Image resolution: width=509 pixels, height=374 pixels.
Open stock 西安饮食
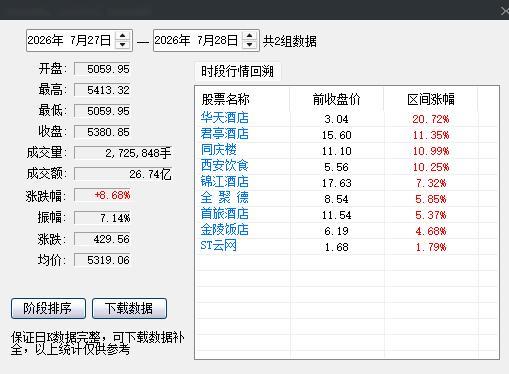(x=225, y=166)
